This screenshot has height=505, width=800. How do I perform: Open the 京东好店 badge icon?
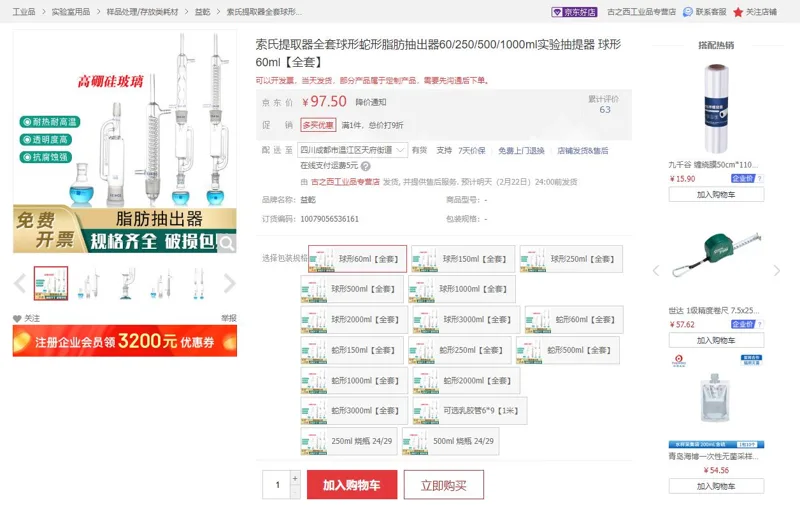point(574,12)
